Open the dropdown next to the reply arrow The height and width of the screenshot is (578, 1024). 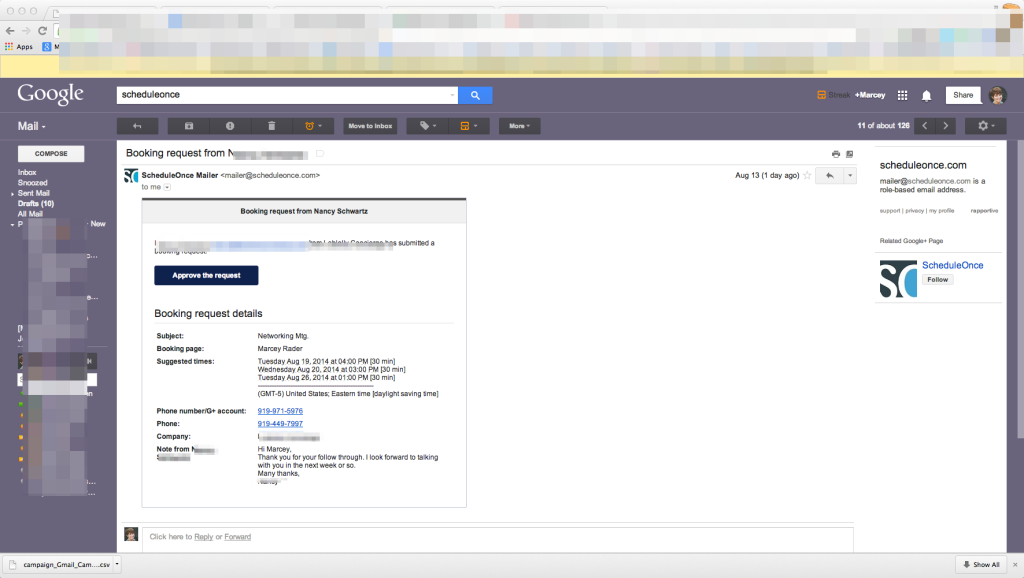pyautogui.click(x=850, y=176)
